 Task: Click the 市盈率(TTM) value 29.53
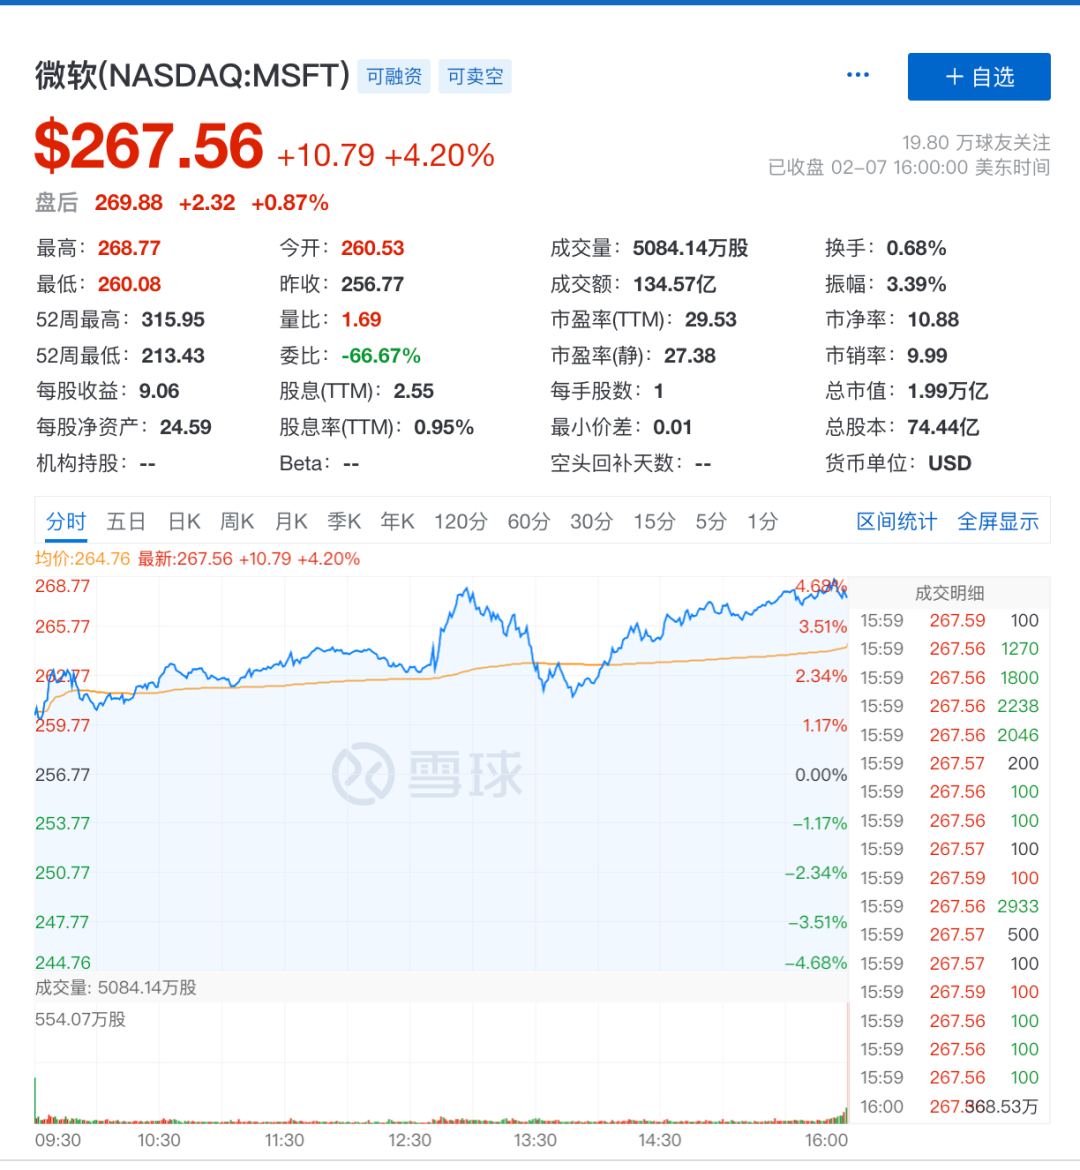[711, 320]
